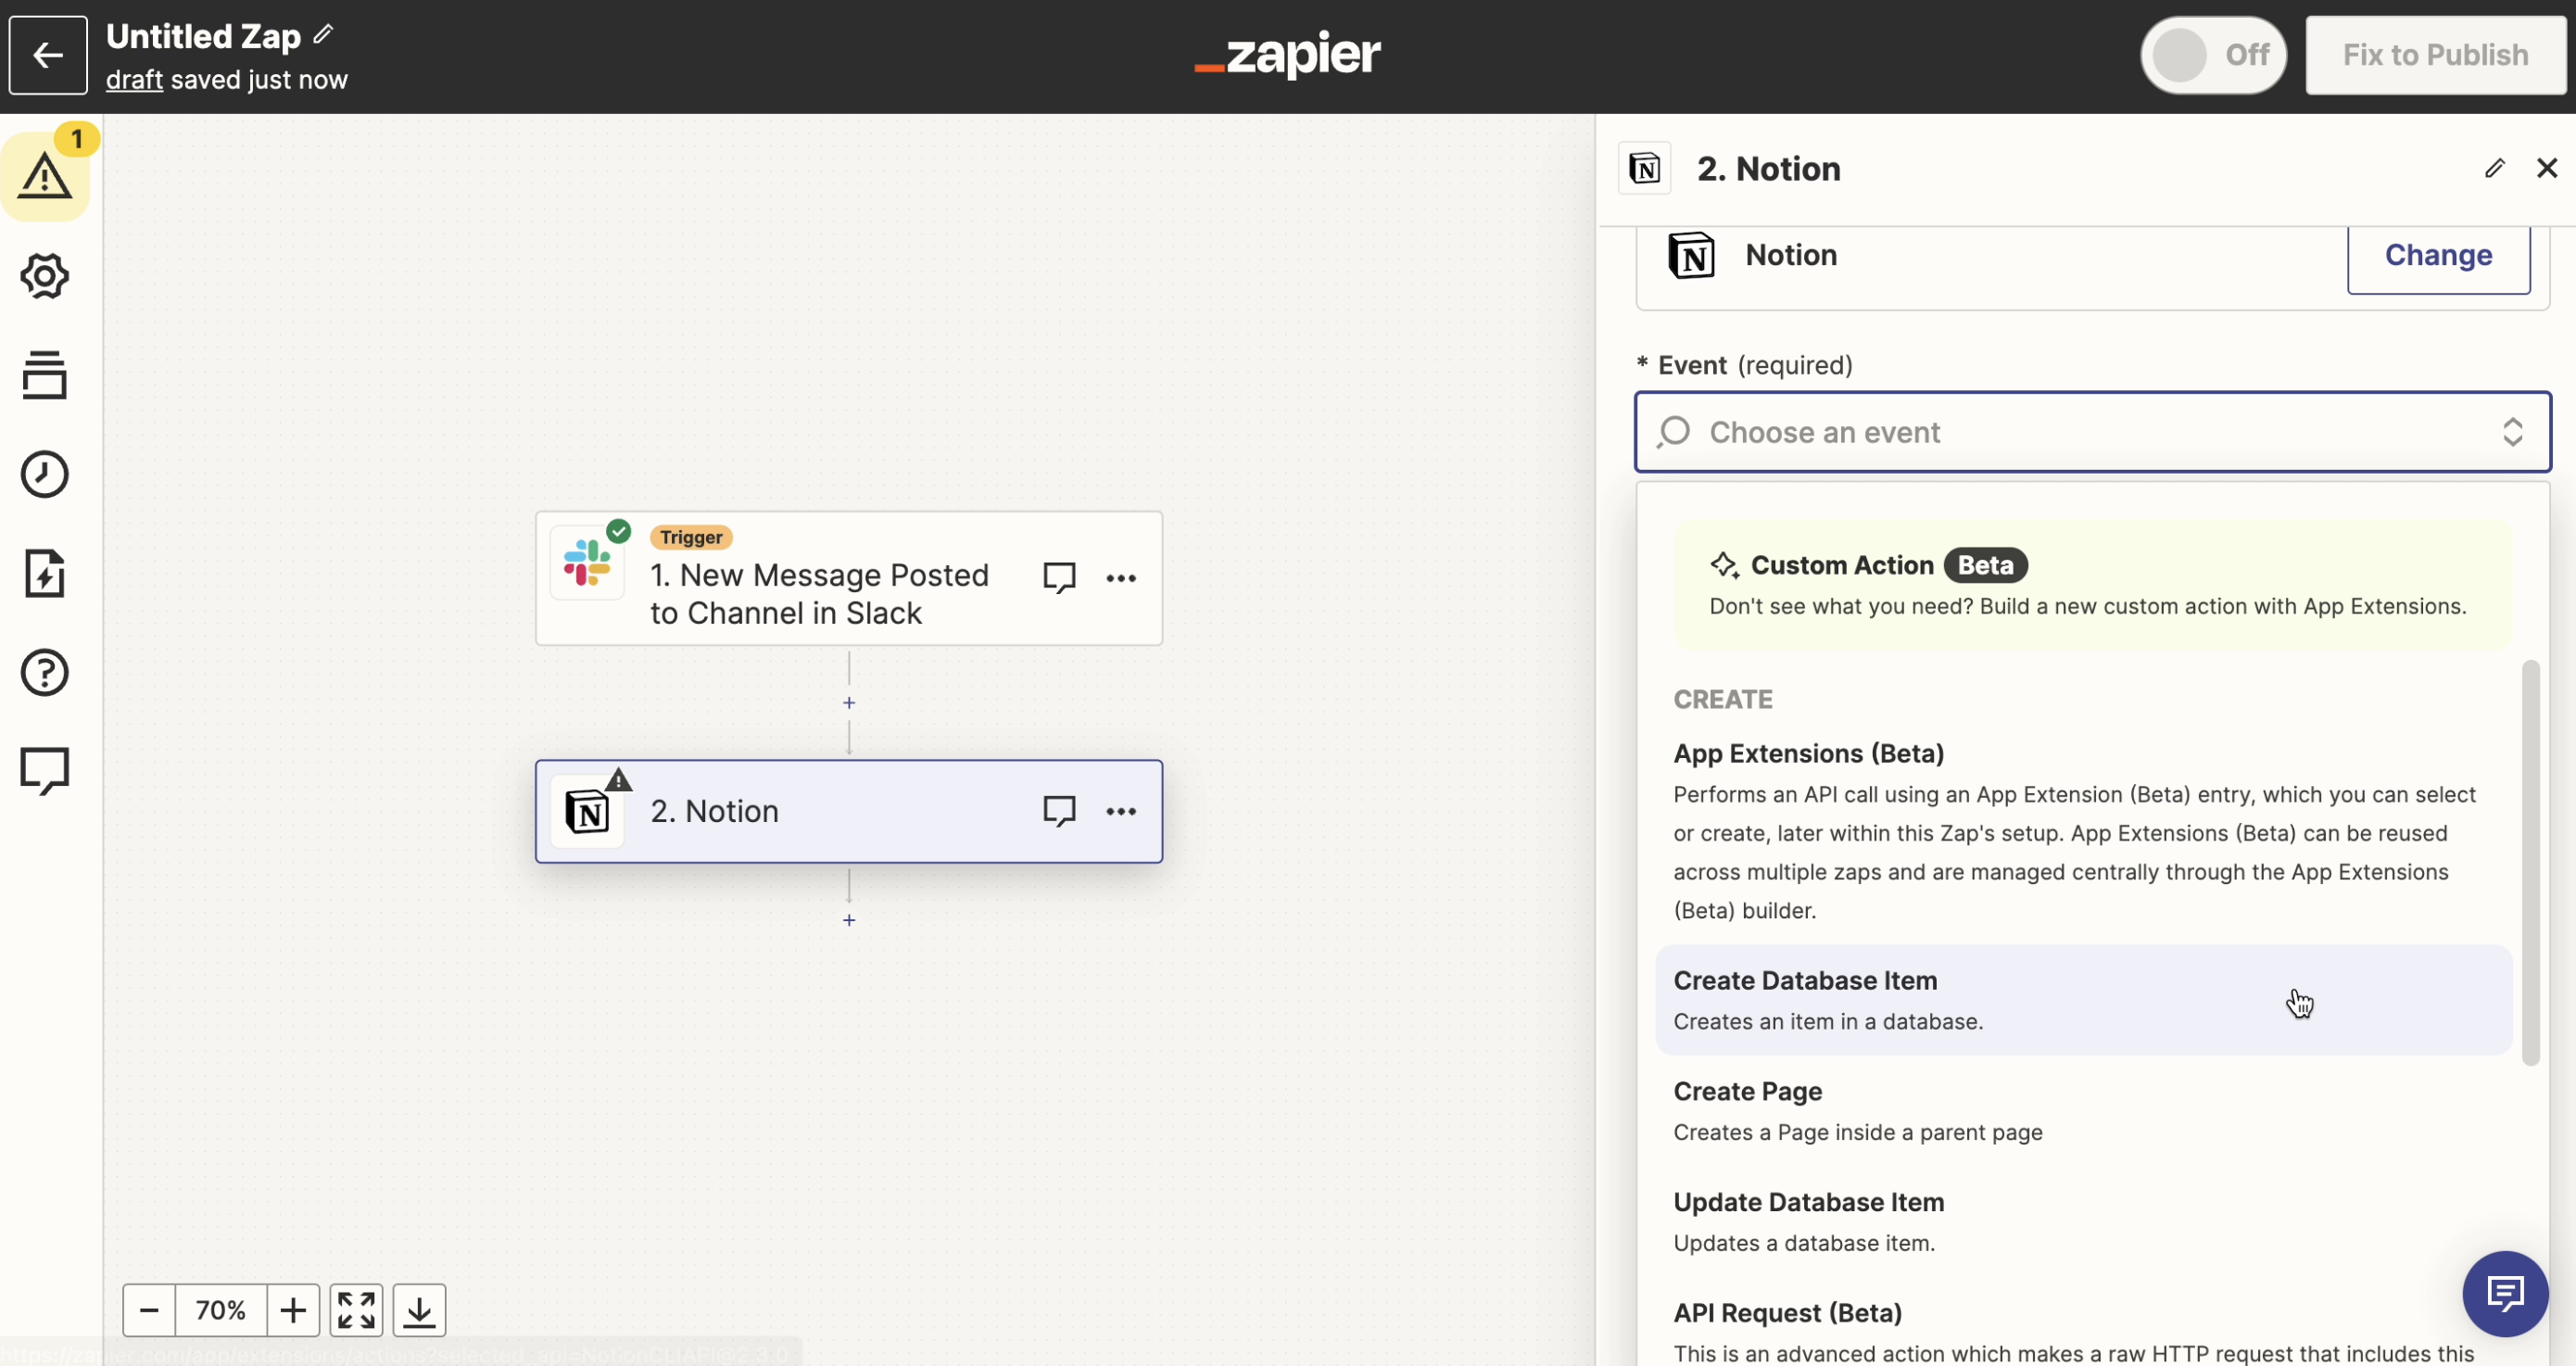Open the help question mark icon
This screenshot has width=2576, height=1366.
[45, 672]
